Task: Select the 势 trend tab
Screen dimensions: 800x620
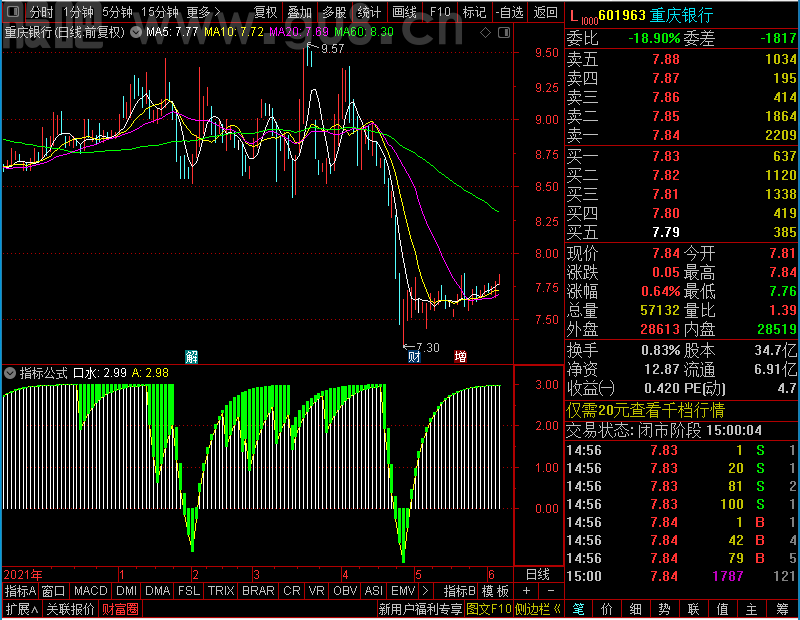Action: pyautogui.click(x=664, y=609)
